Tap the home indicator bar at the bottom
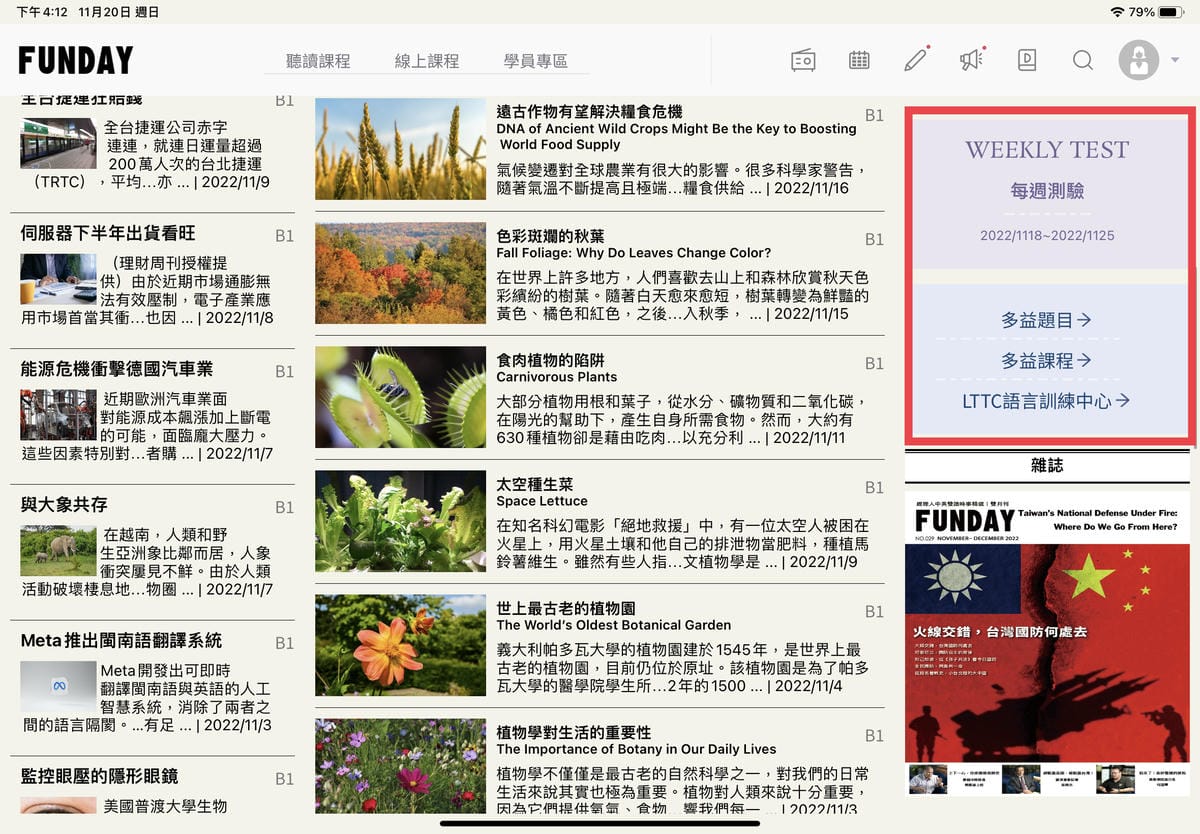1200x834 pixels. (600, 824)
